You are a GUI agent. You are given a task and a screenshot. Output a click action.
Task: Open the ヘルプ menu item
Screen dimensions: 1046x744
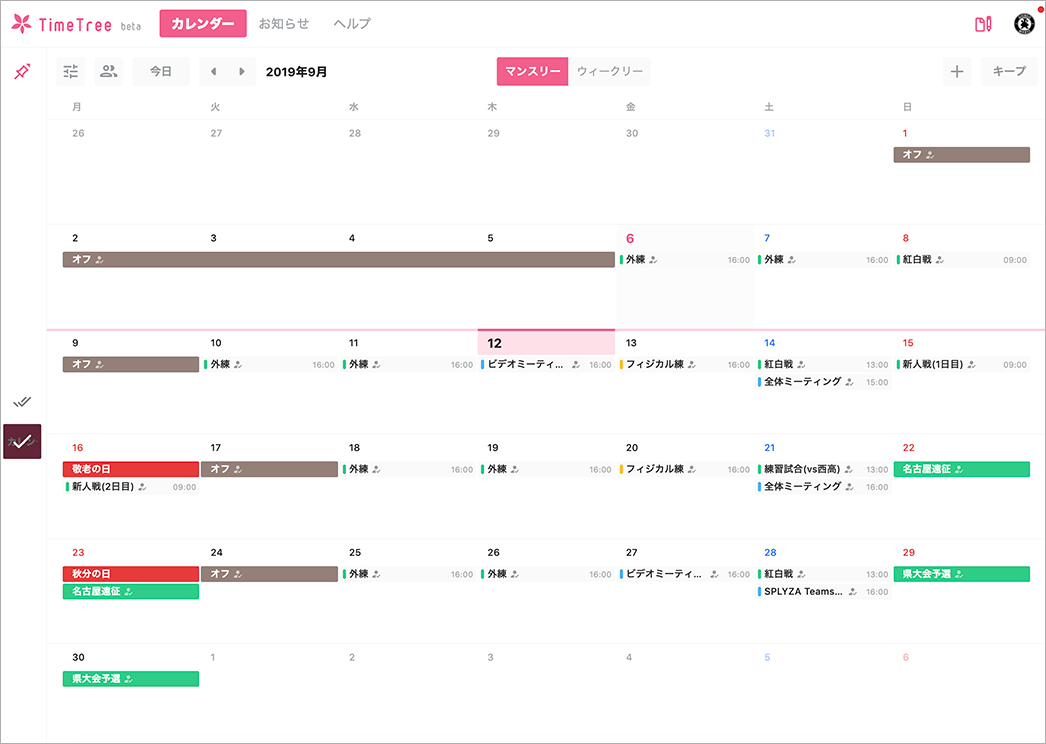pyautogui.click(x=352, y=24)
